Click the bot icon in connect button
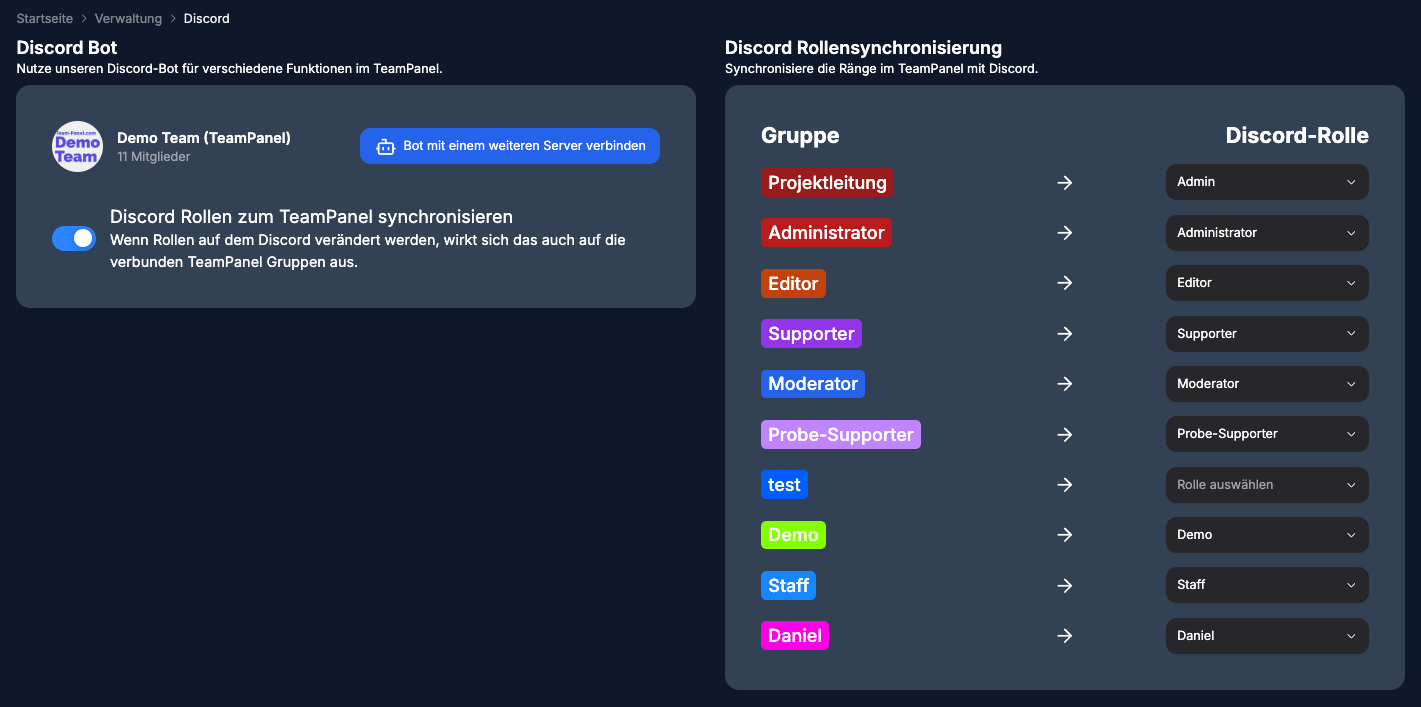 click(385, 146)
